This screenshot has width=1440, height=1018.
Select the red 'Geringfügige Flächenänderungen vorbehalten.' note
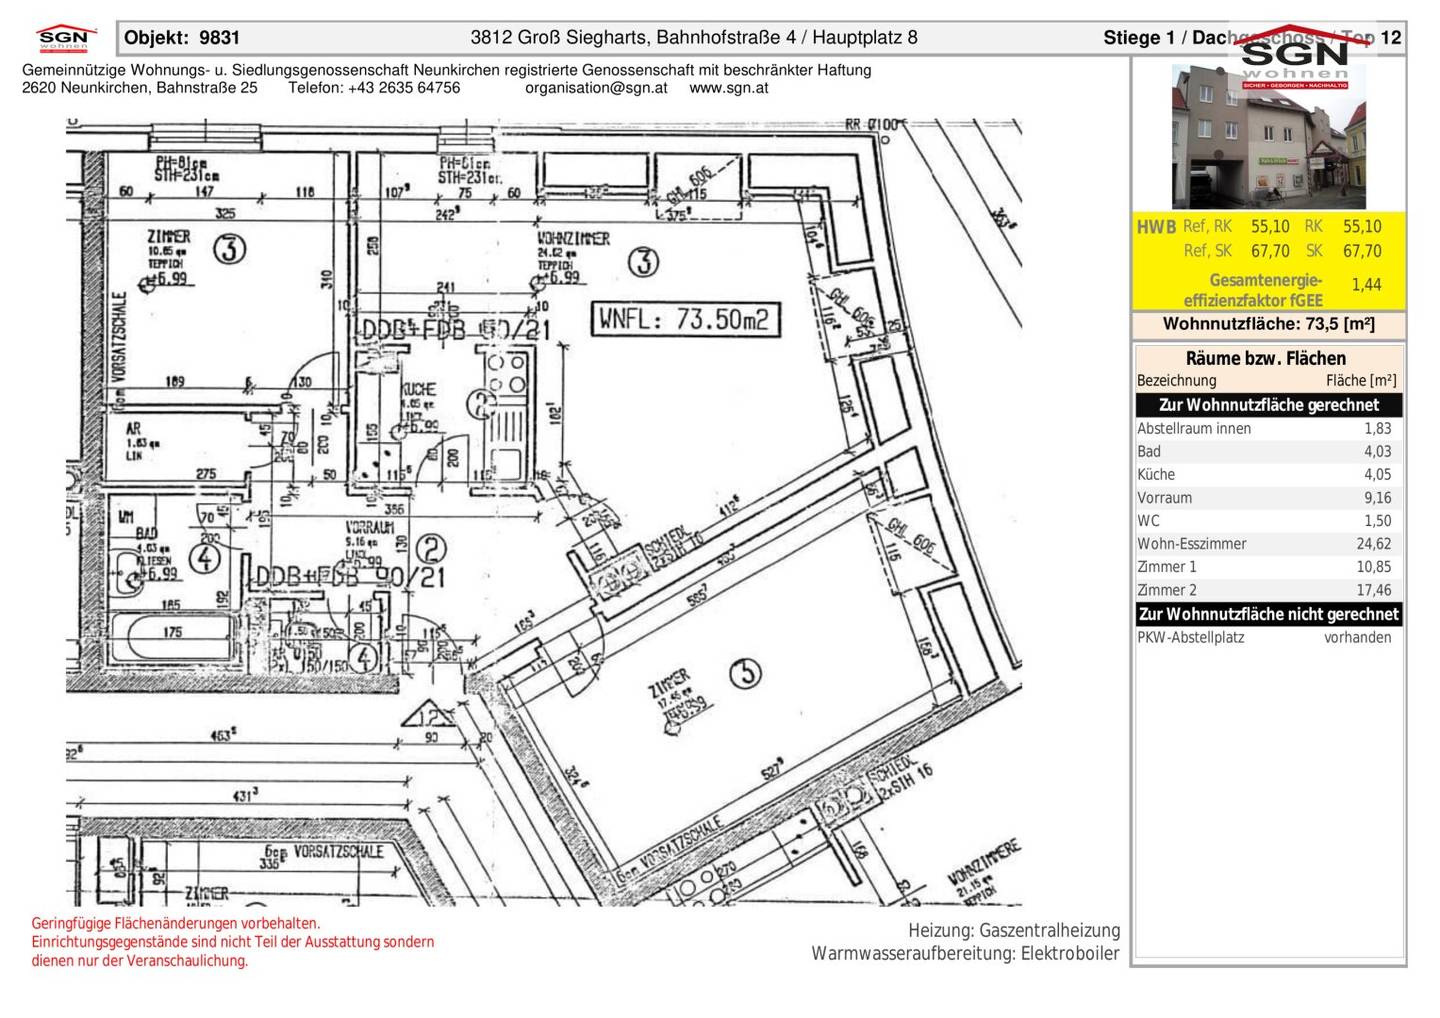(x=176, y=923)
